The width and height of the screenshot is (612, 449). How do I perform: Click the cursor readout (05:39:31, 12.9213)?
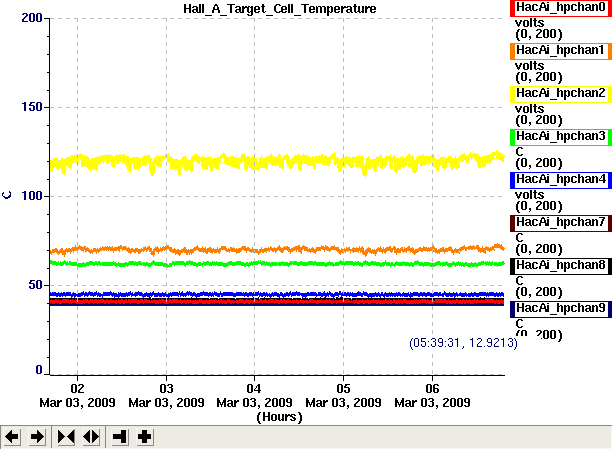click(x=463, y=343)
